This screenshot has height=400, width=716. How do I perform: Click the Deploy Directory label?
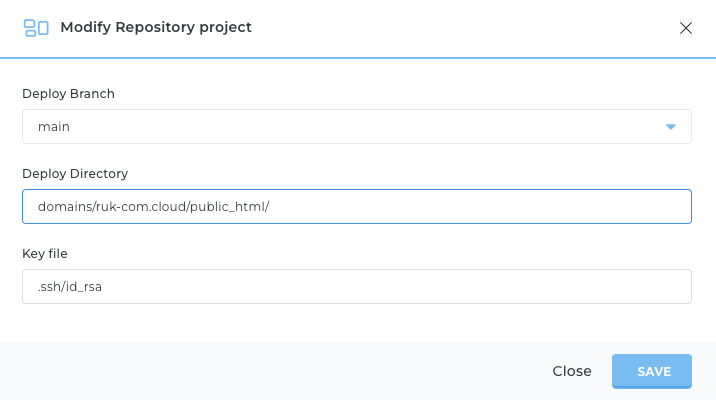(x=75, y=174)
